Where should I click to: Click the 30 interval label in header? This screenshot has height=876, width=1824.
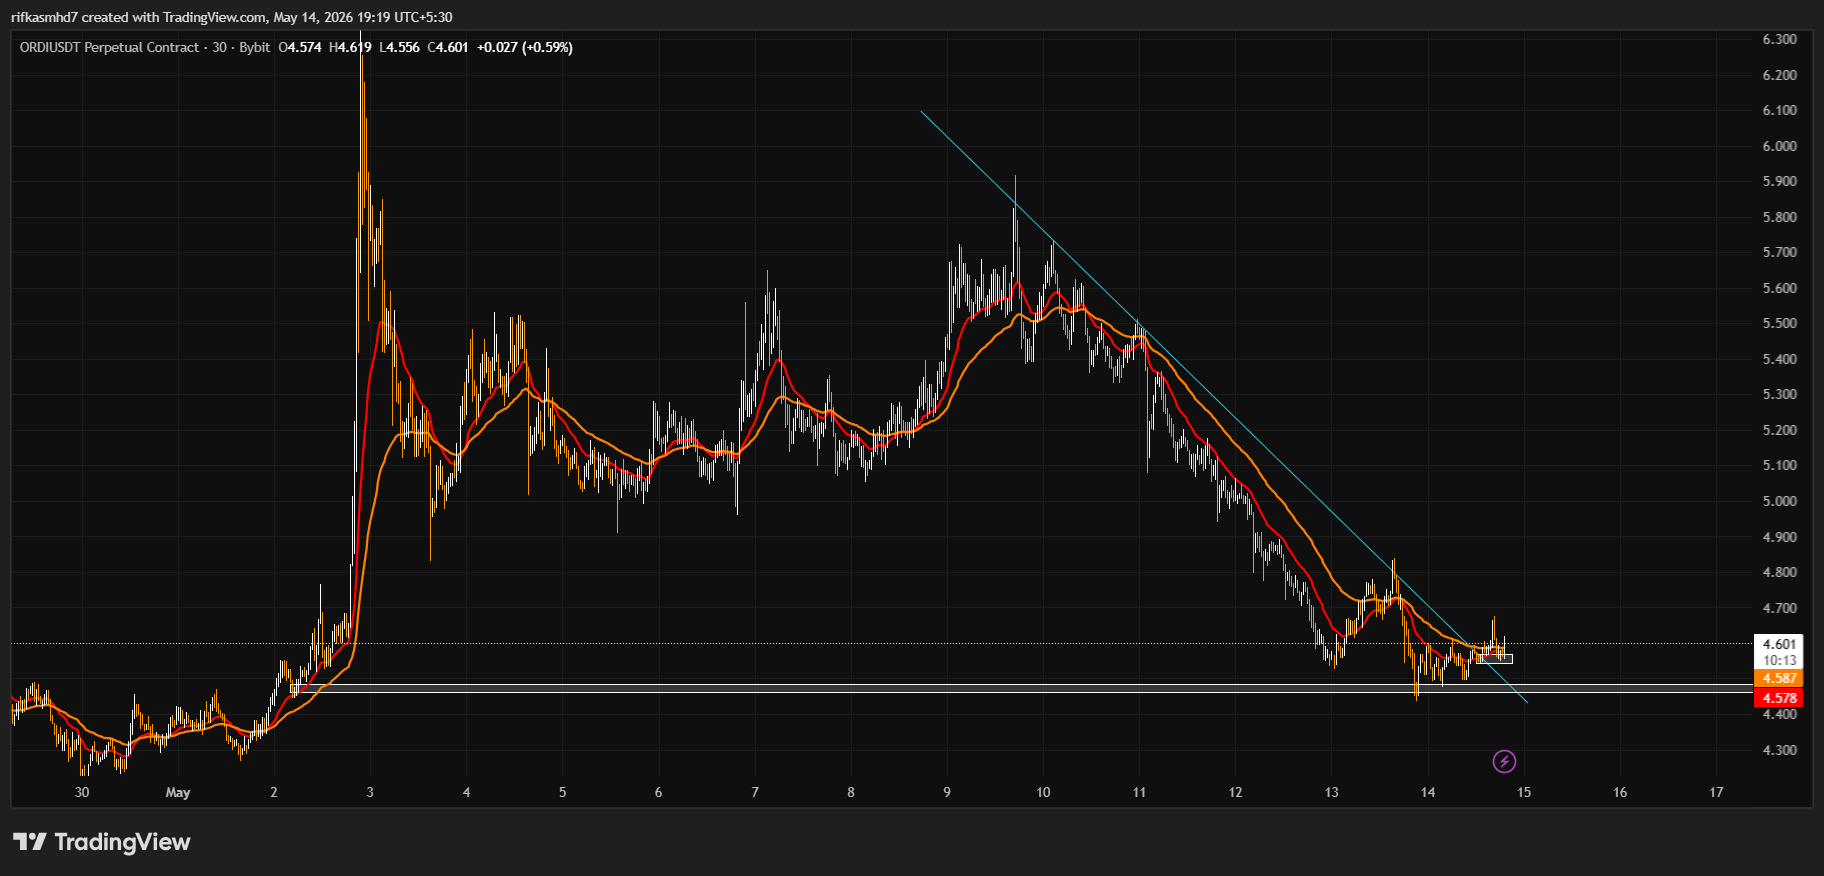tap(220, 47)
